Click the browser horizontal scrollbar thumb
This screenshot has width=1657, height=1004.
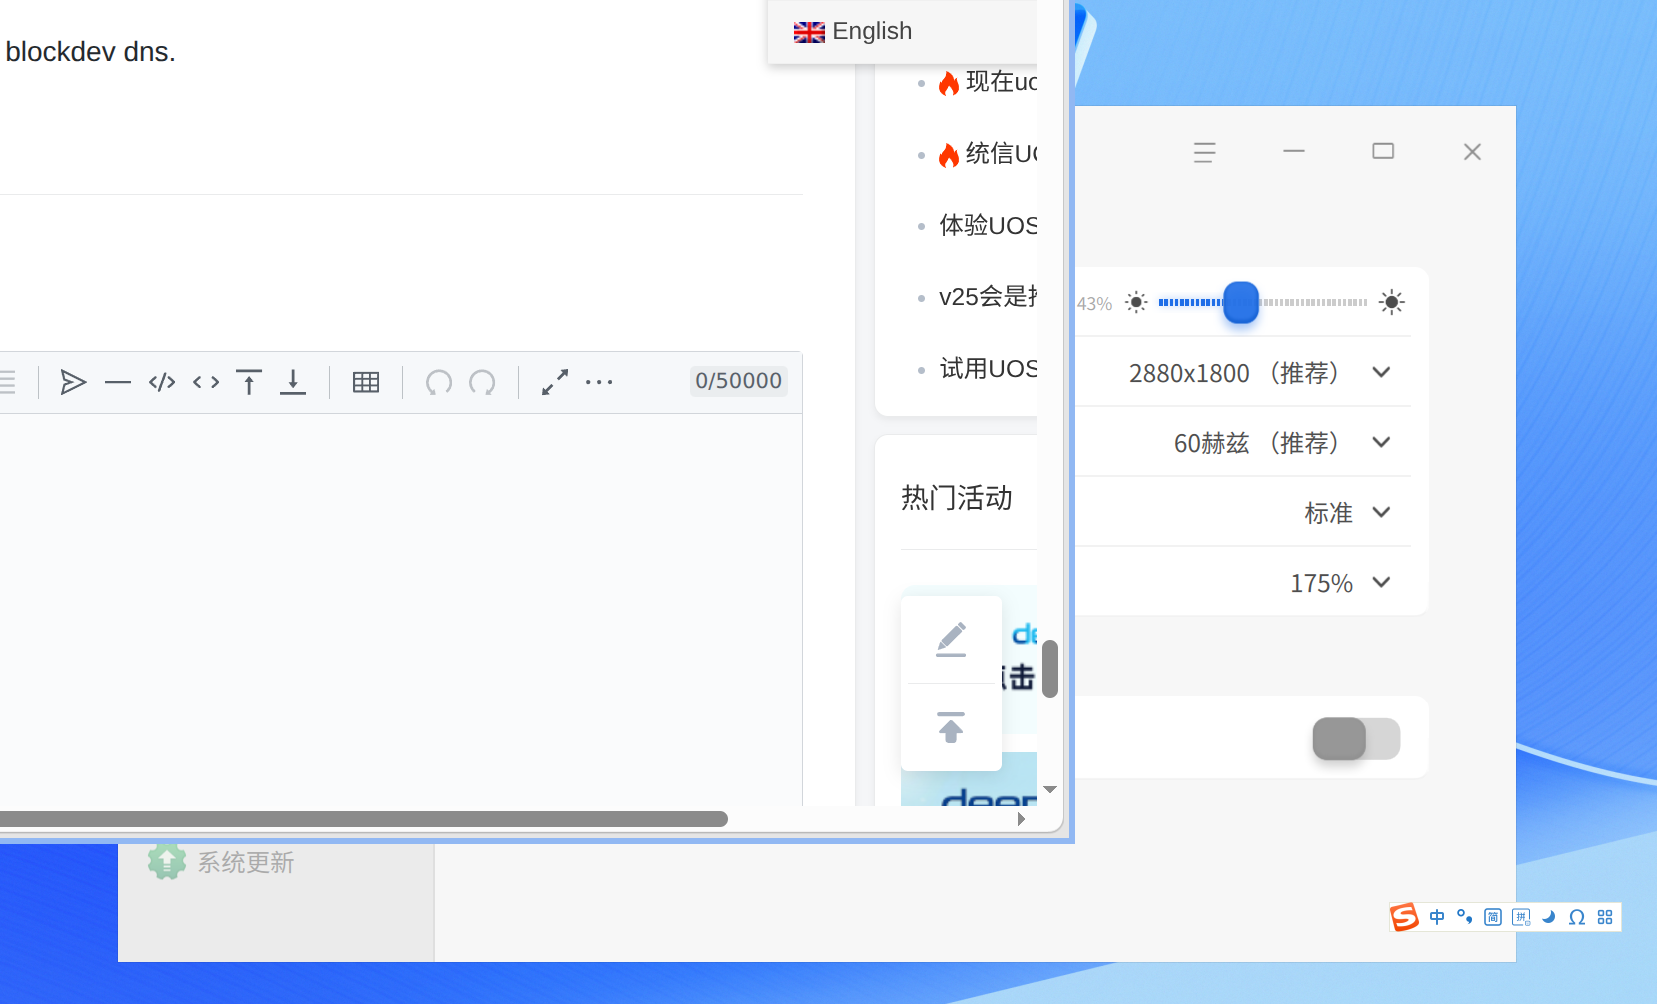click(364, 819)
